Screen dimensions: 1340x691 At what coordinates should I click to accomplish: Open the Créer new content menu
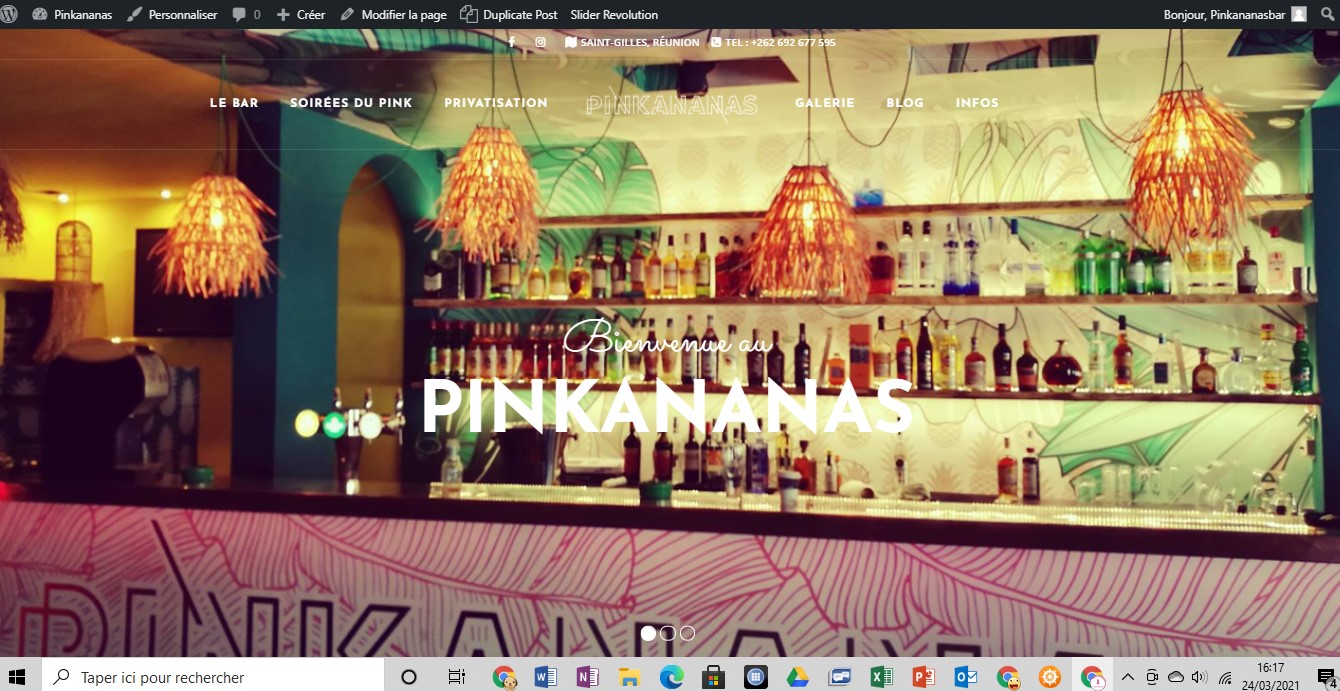pyautogui.click(x=301, y=14)
